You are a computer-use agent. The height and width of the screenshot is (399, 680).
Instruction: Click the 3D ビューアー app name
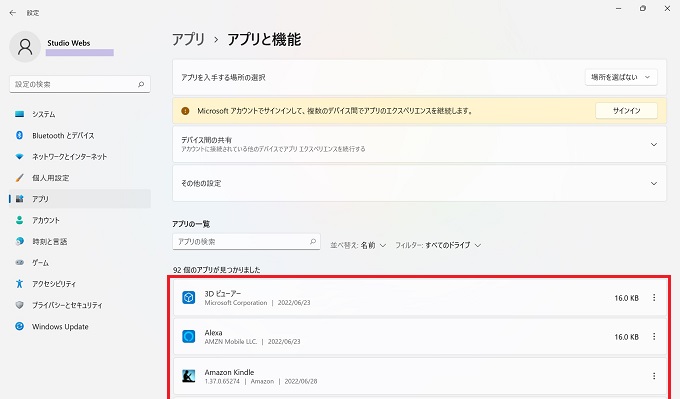(x=222, y=294)
